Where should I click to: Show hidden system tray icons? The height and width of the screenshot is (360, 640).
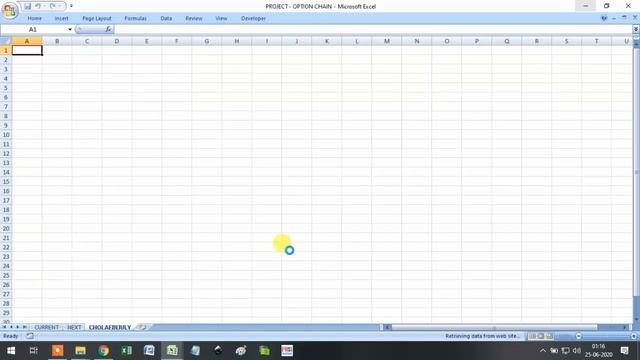tap(542, 351)
